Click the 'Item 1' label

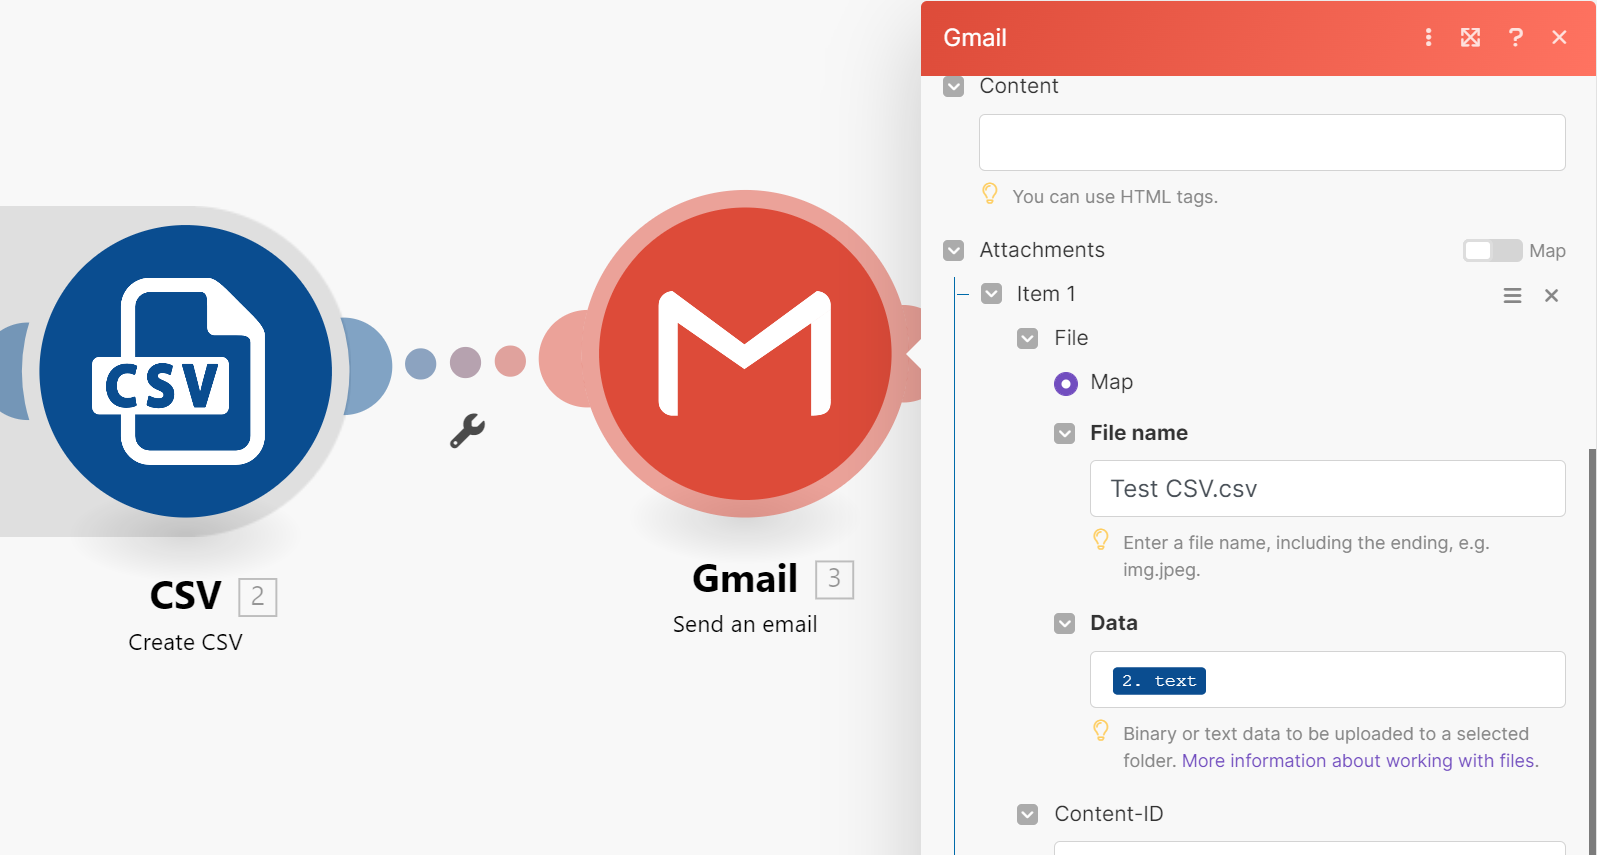click(x=1046, y=294)
